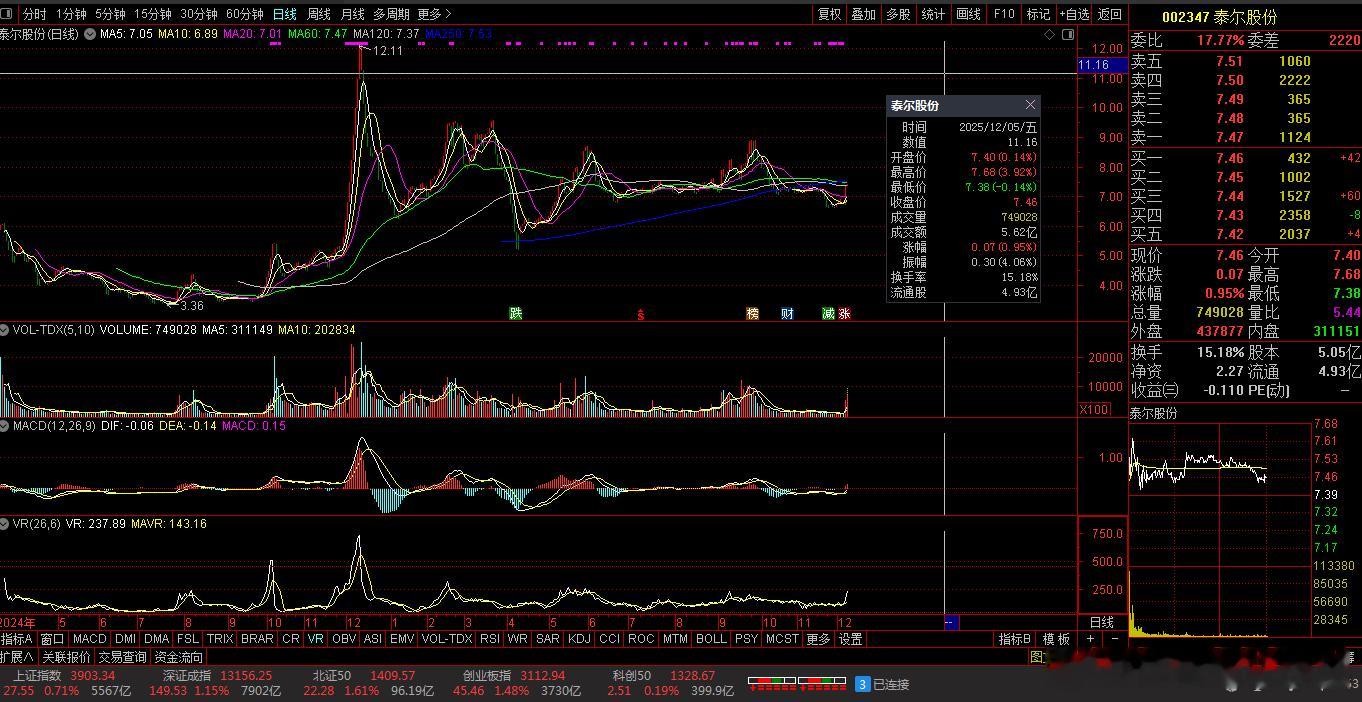The height and width of the screenshot is (702, 1362).
Task: Click the diamond icon above price axis
Action: [x=1049, y=34]
